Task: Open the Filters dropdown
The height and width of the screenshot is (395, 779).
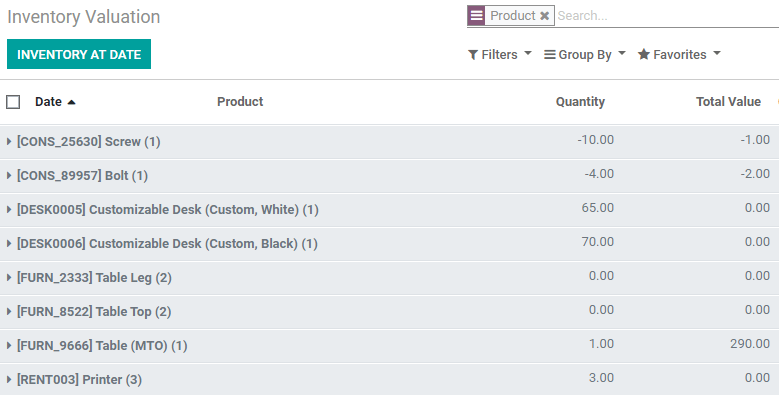Action: (x=500, y=55)
